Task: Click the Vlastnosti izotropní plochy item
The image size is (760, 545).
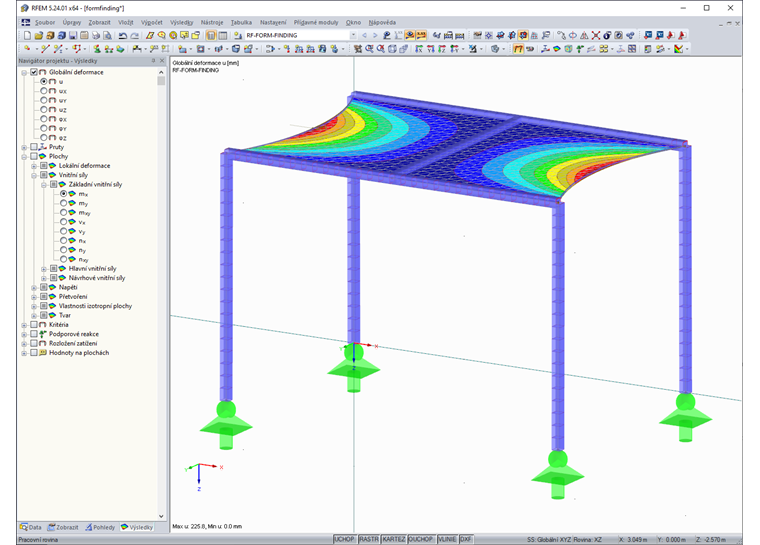Action: 95,306
